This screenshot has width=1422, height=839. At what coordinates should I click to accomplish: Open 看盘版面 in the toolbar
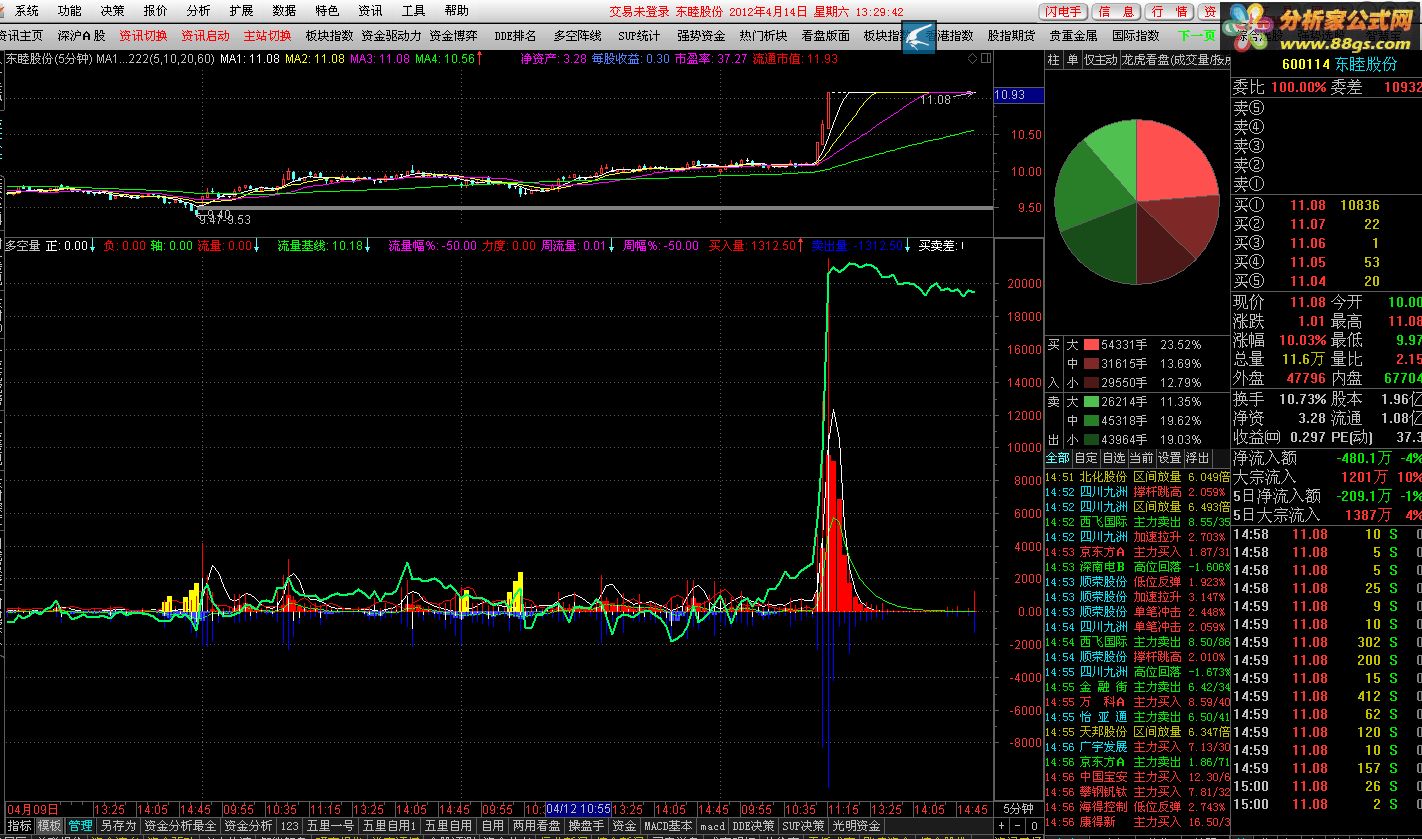pos(825,35)
